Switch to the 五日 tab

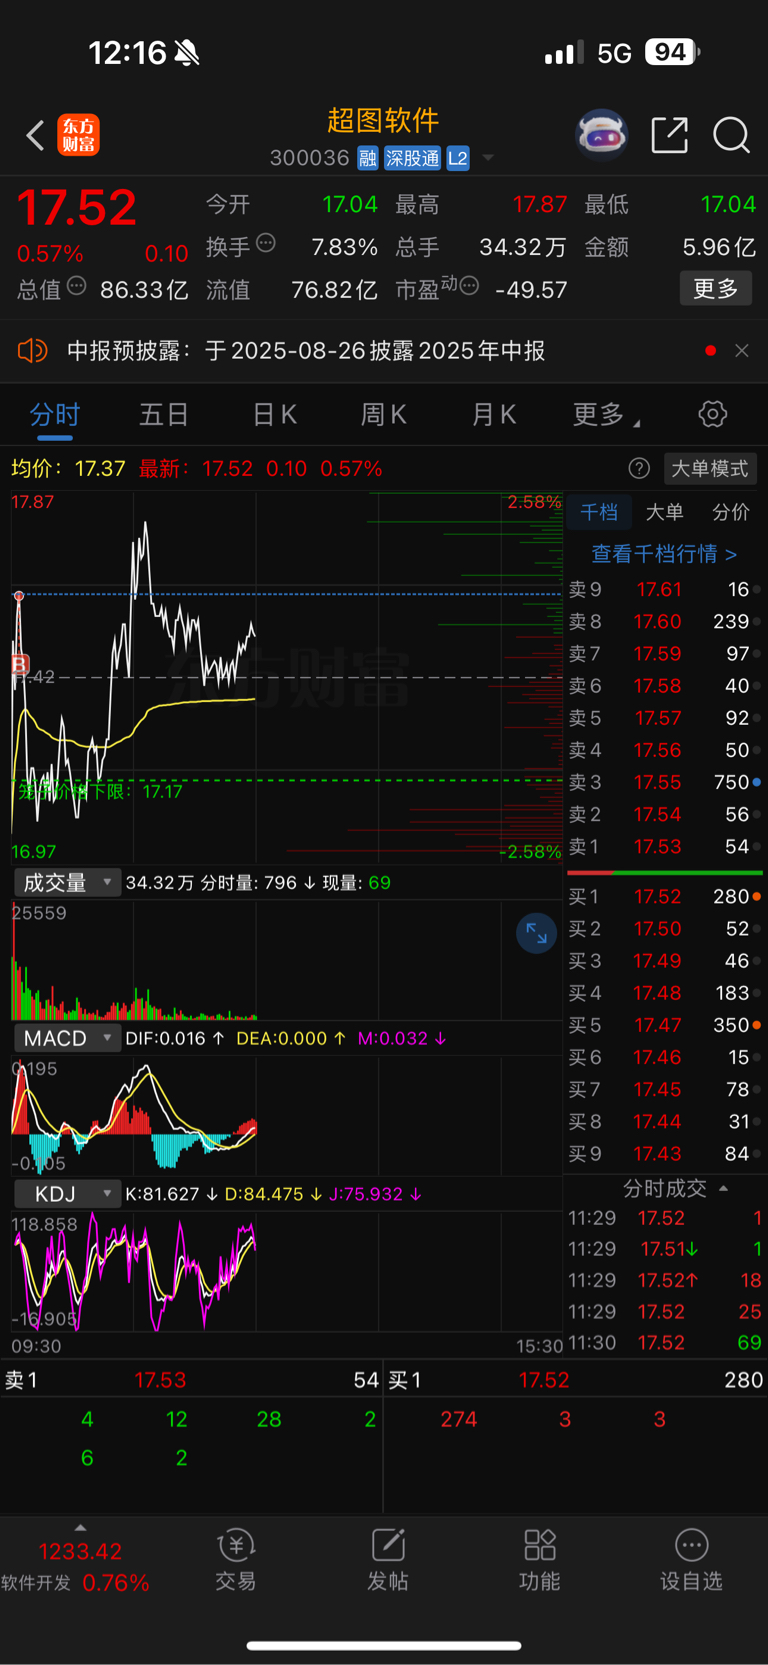pyautogui.click(x=164, y=414)
